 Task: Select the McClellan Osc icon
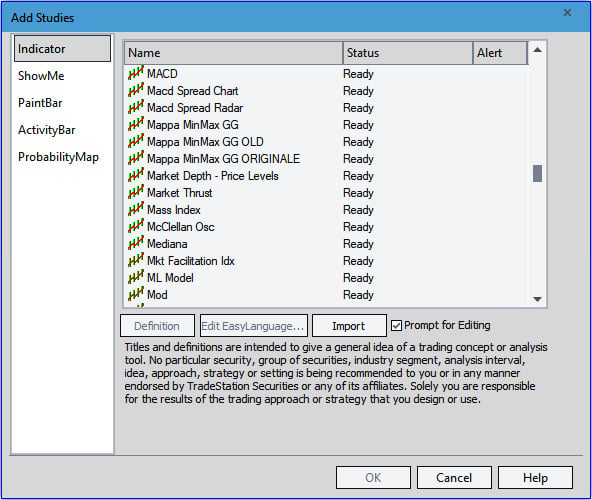(136, 226)
